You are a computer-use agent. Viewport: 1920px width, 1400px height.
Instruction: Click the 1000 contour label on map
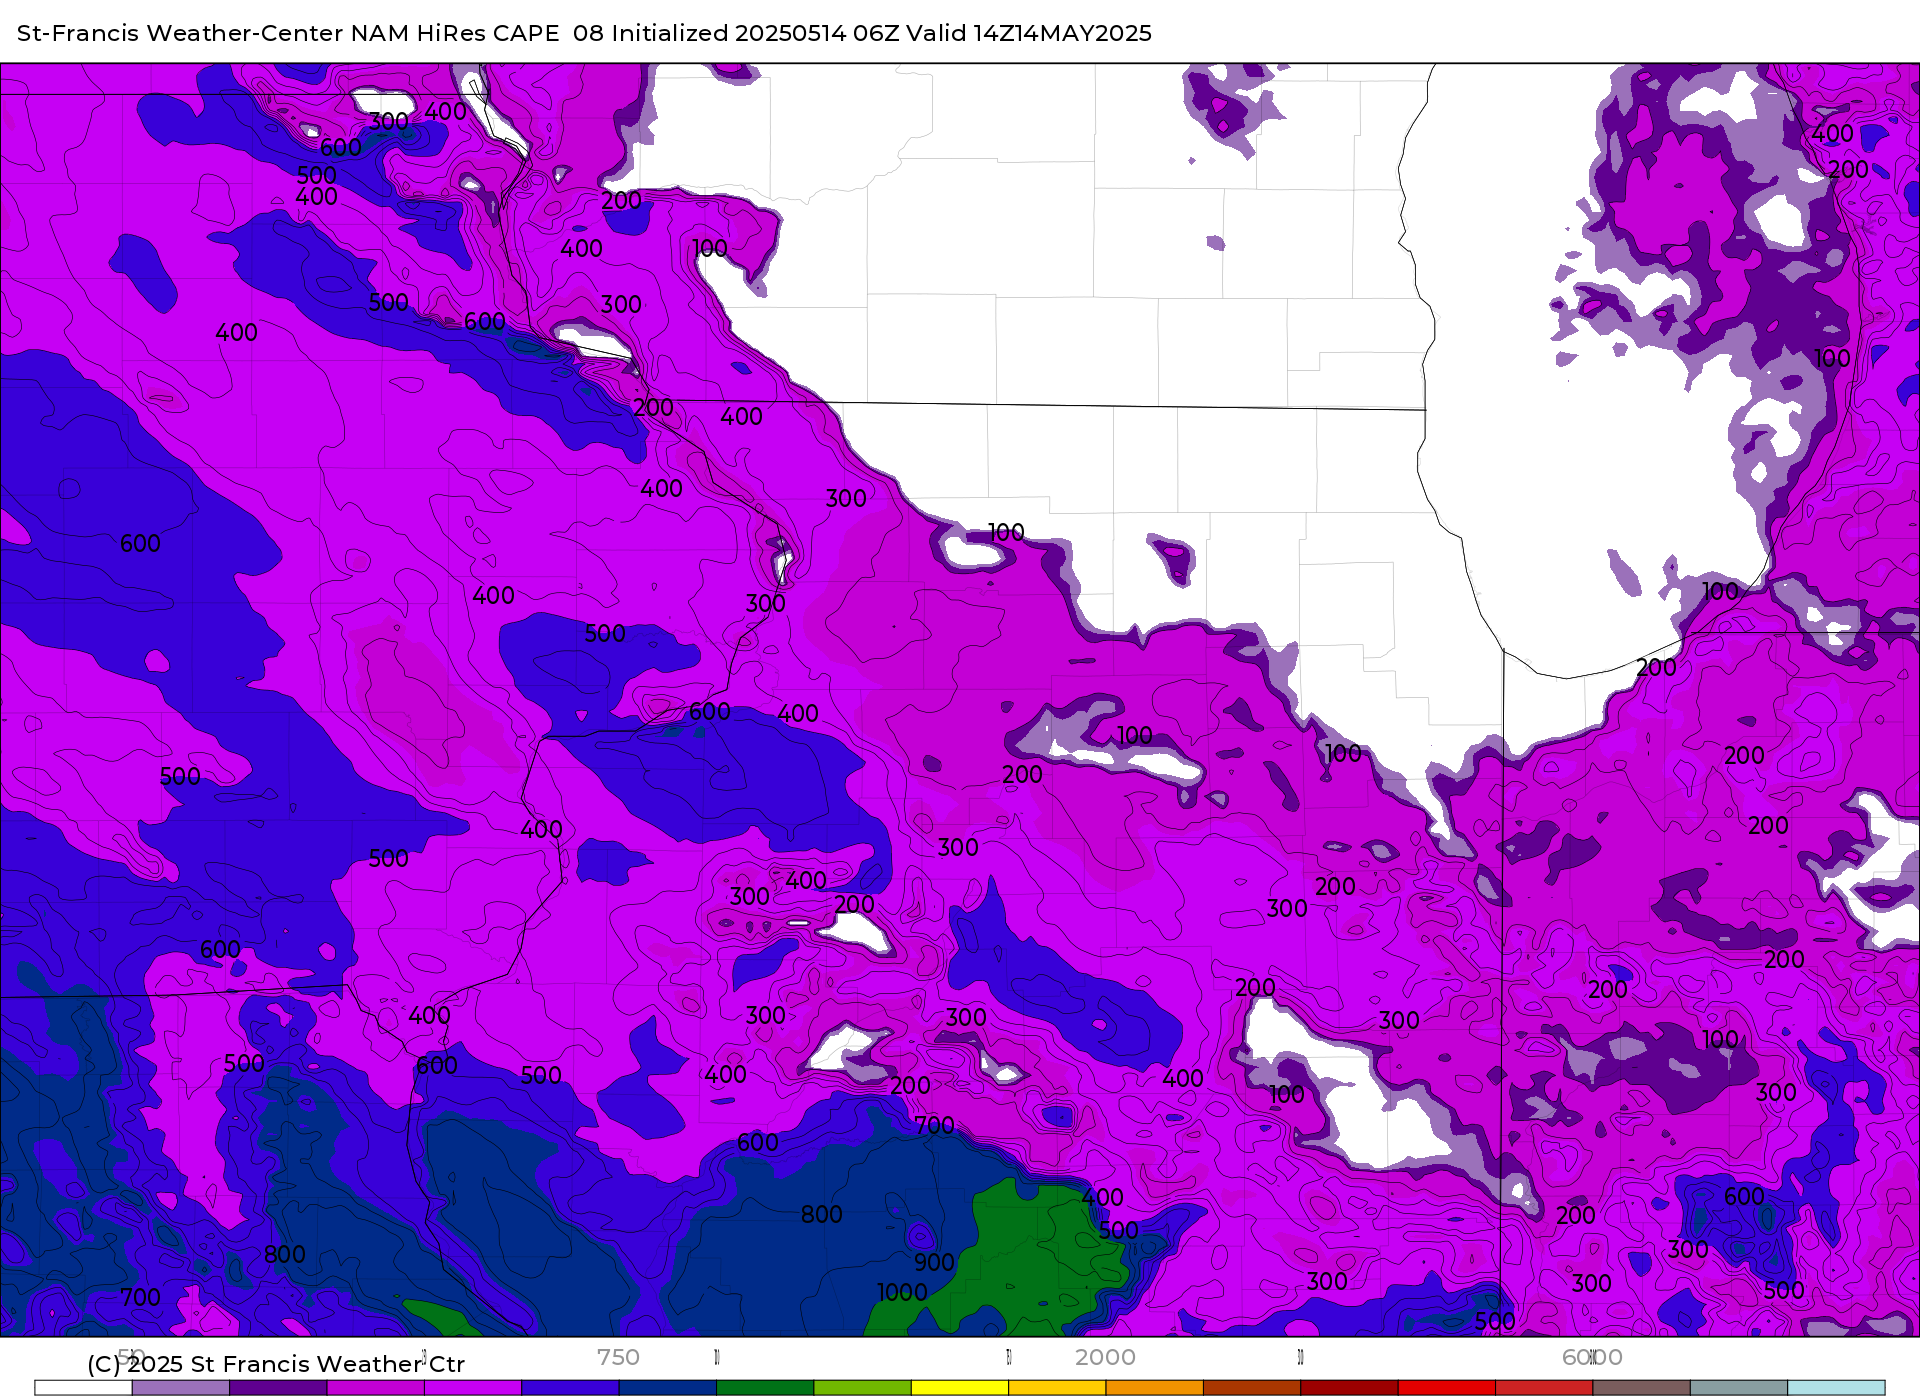902,1292
